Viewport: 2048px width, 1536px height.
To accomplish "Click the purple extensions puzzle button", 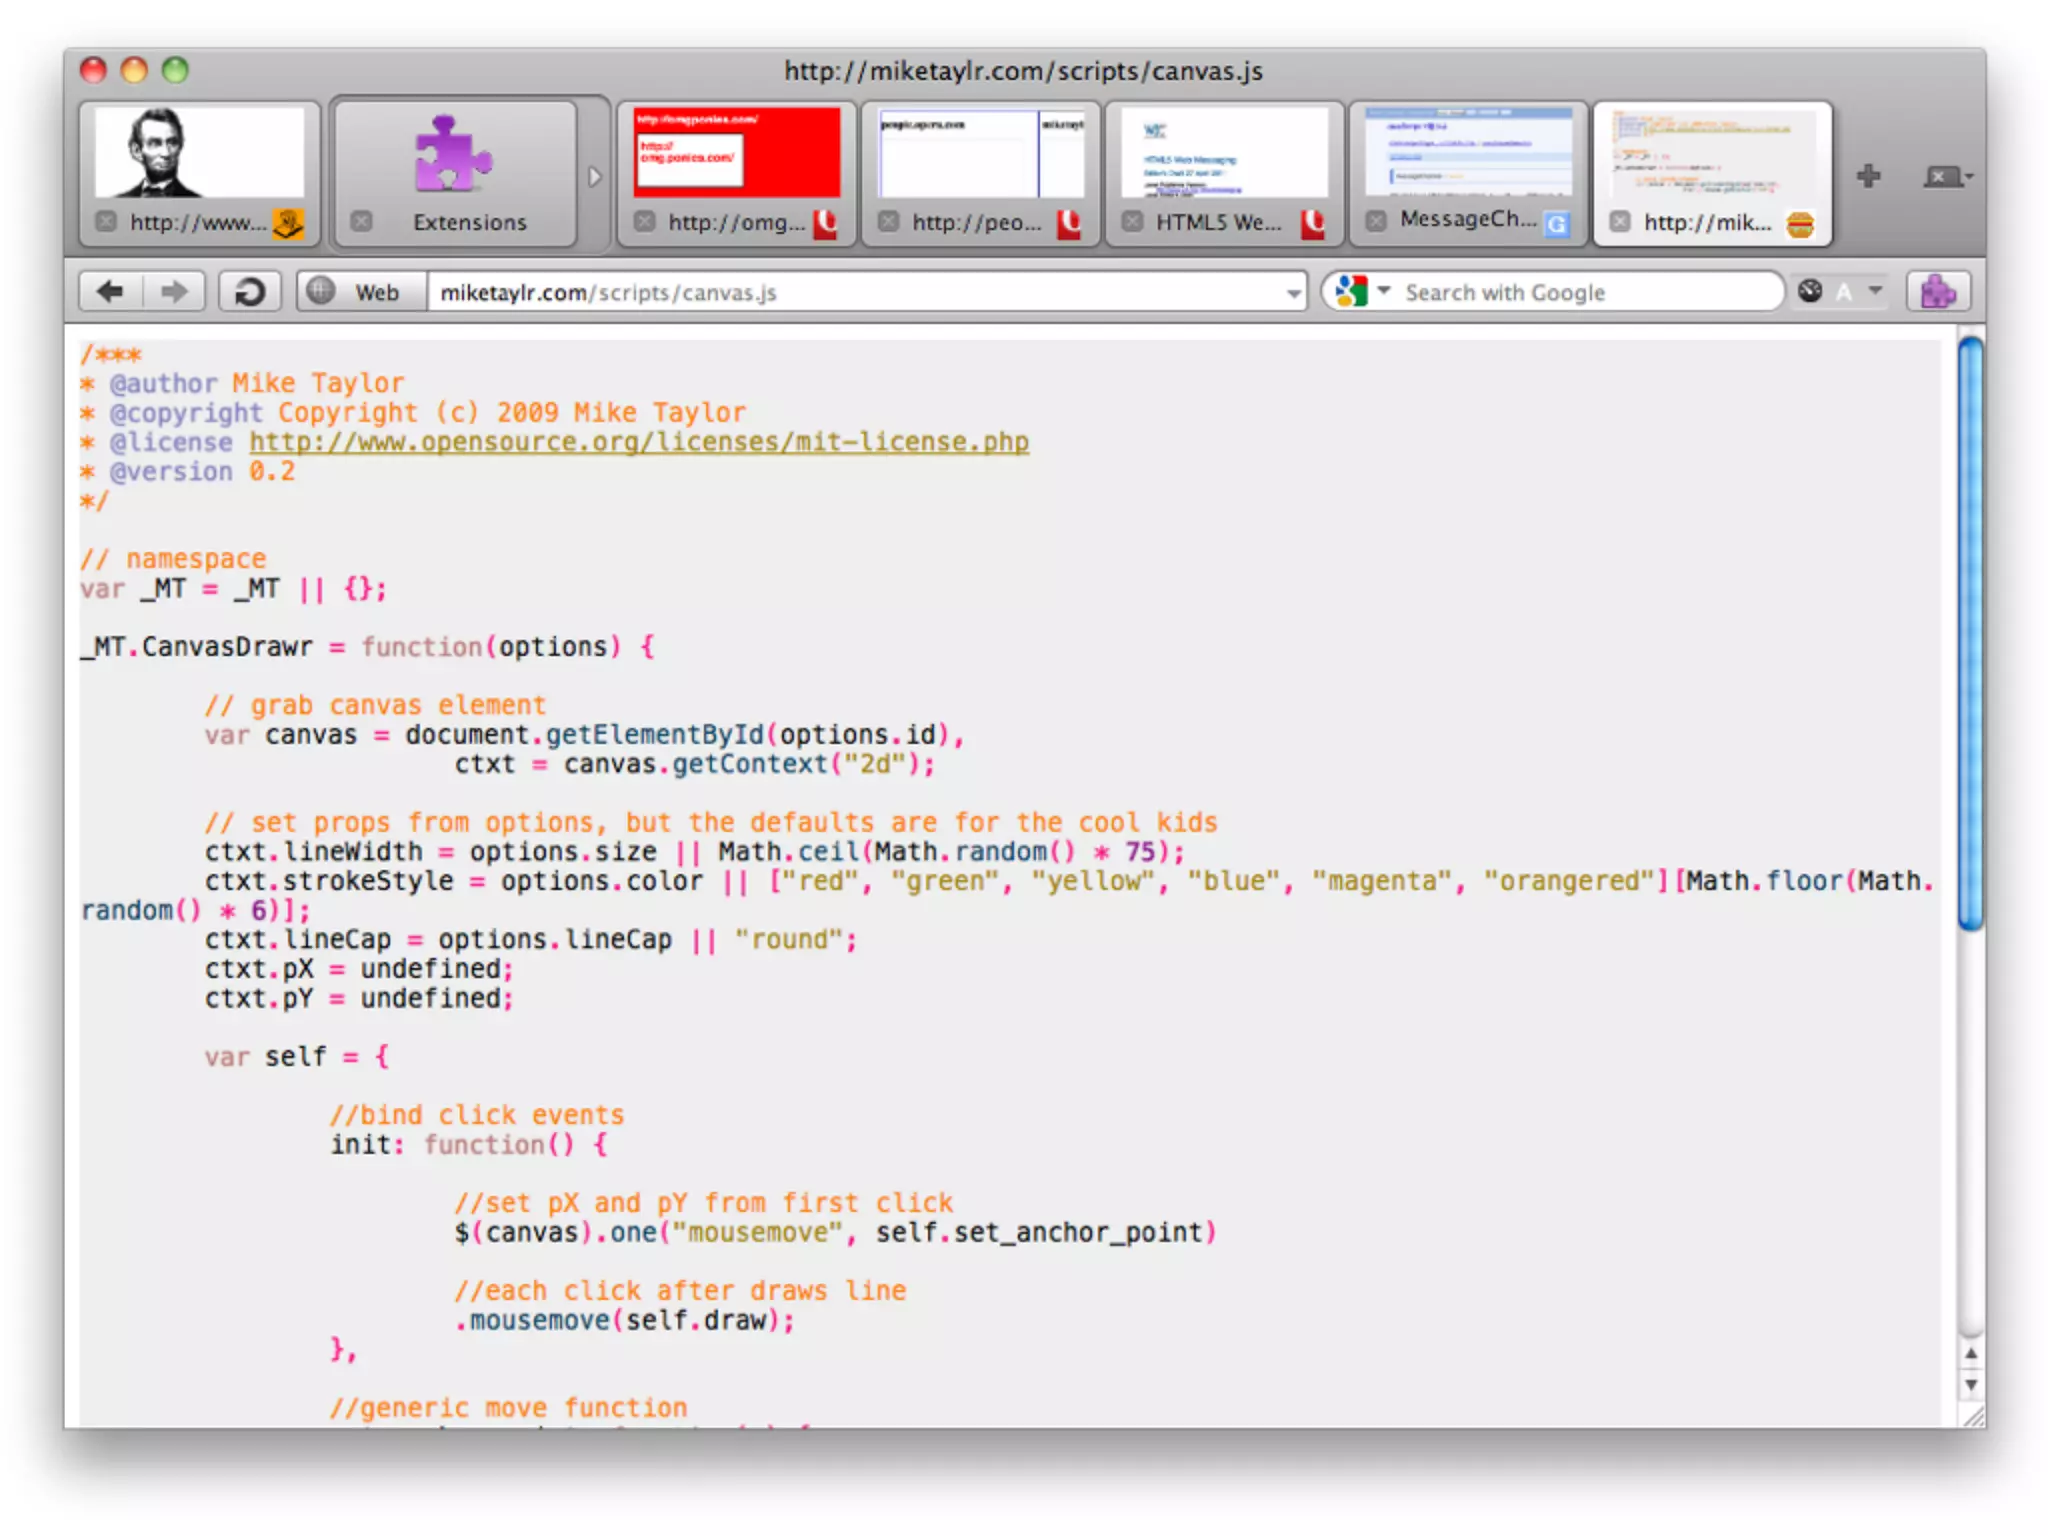I will click(1938, 292).
